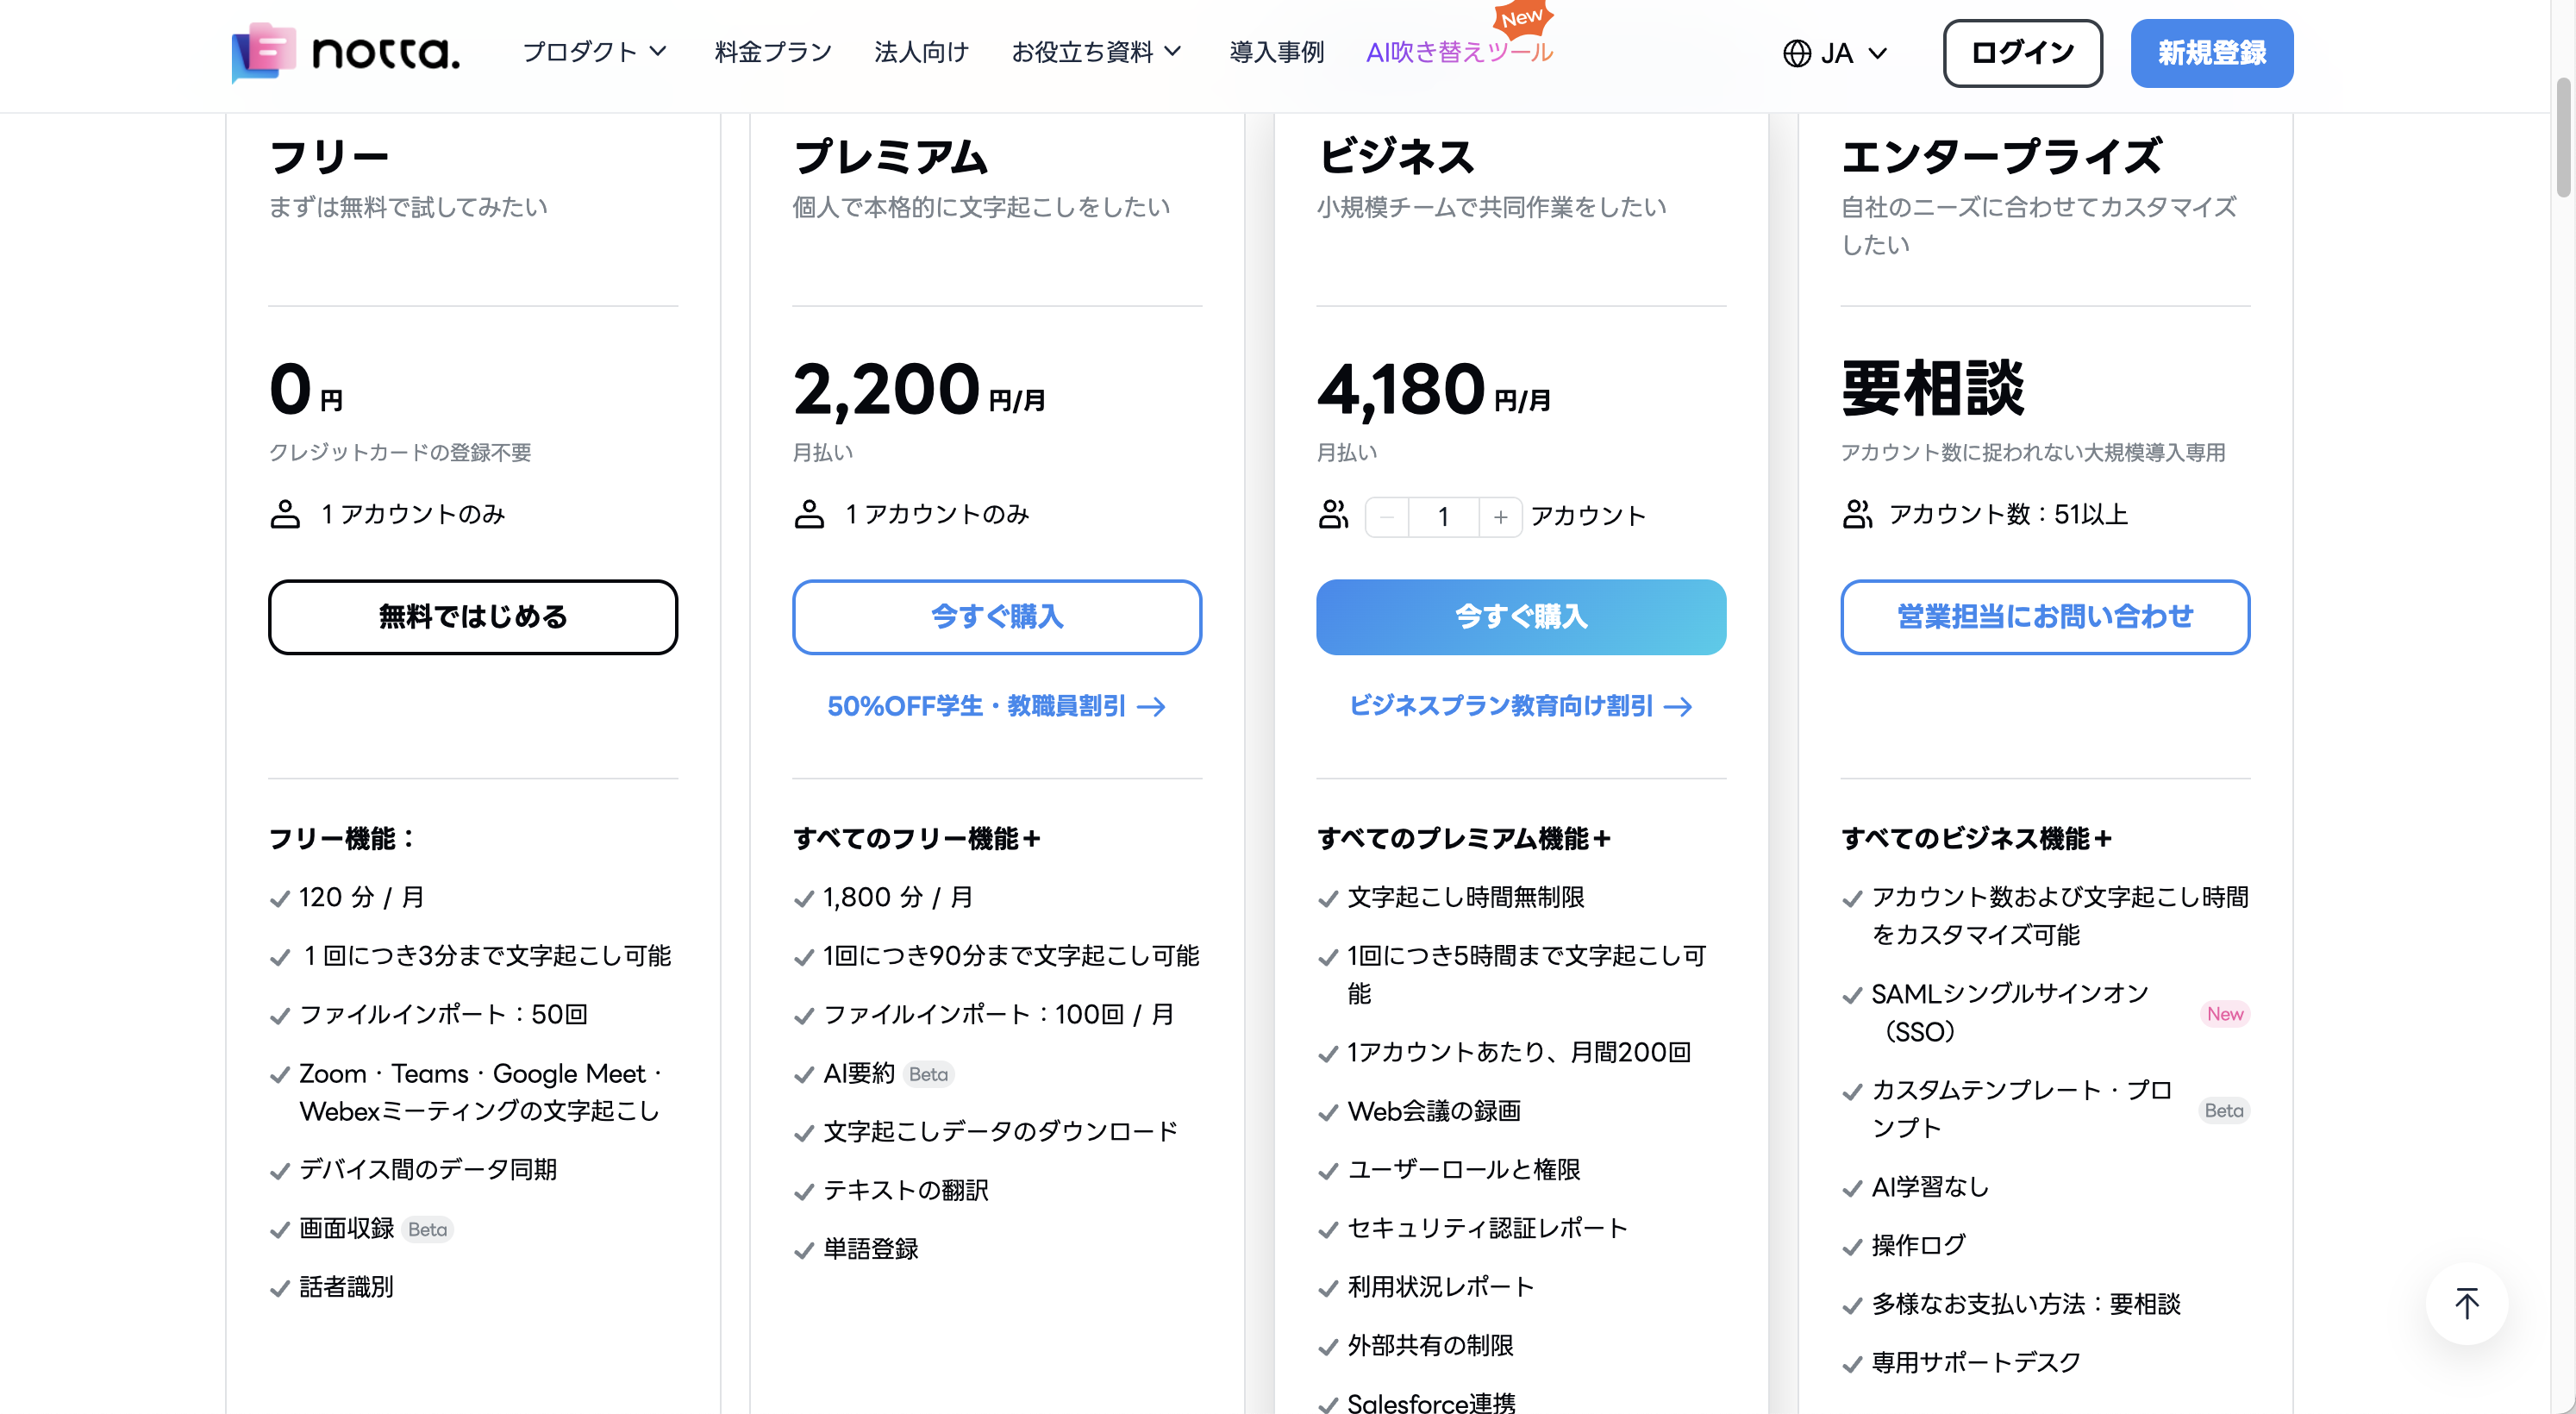Click the account count input field

pyautogui.click(x=1443, y=517)
